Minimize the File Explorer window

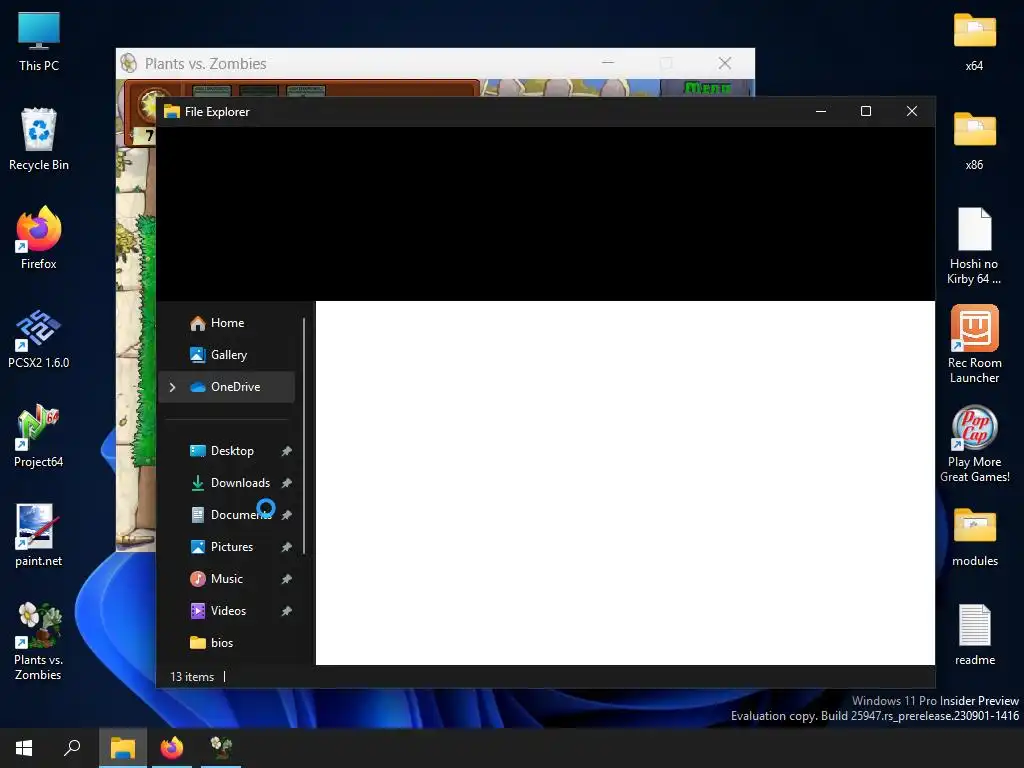pyautogui.click(x=821, y=112)
